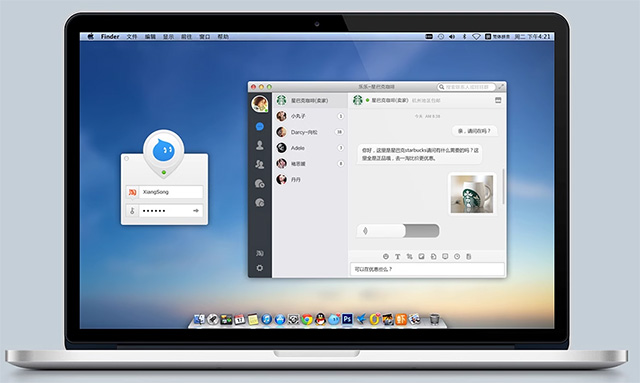
Task: Open text font options T icon
Action: click(x=398, y=256)
